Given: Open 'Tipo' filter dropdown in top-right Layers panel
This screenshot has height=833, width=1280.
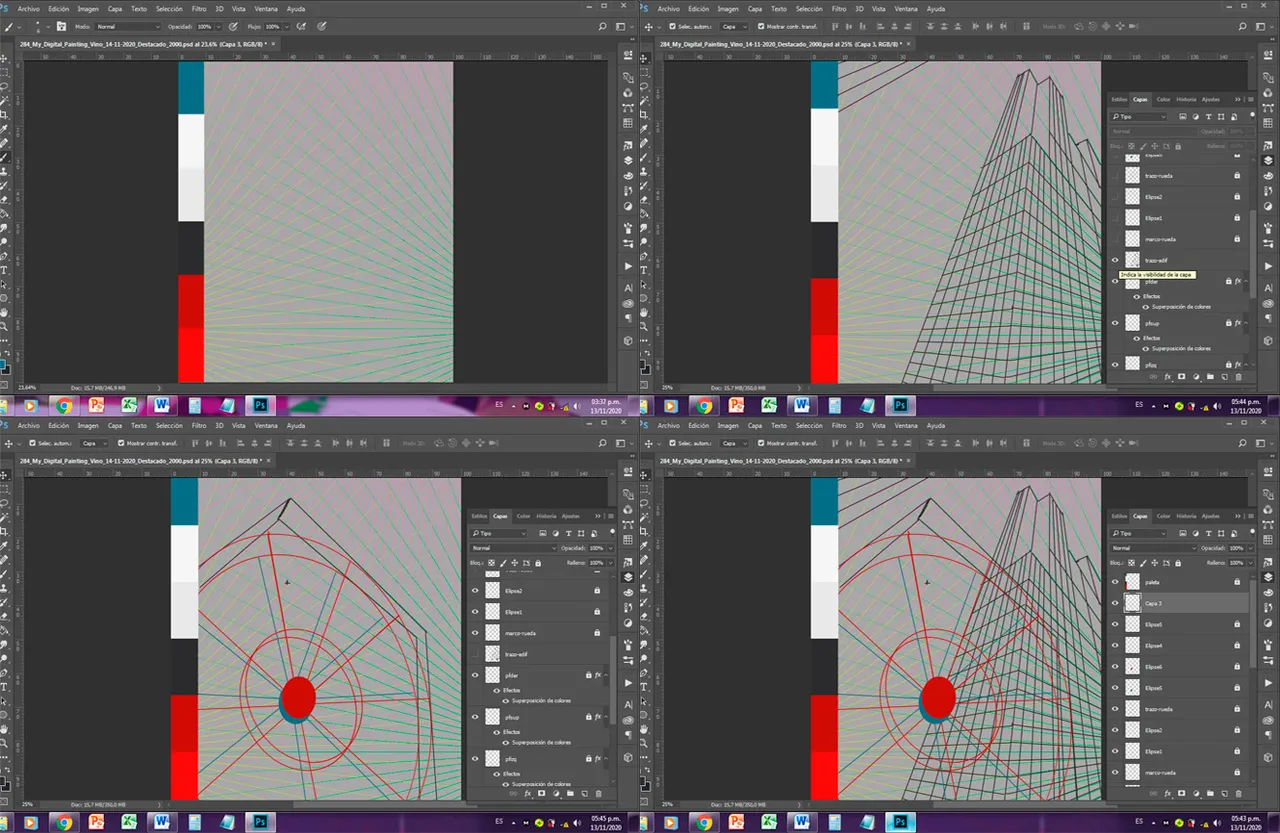Looking at the screenshot, I should pyautogui.click(x=1138, y=116).
